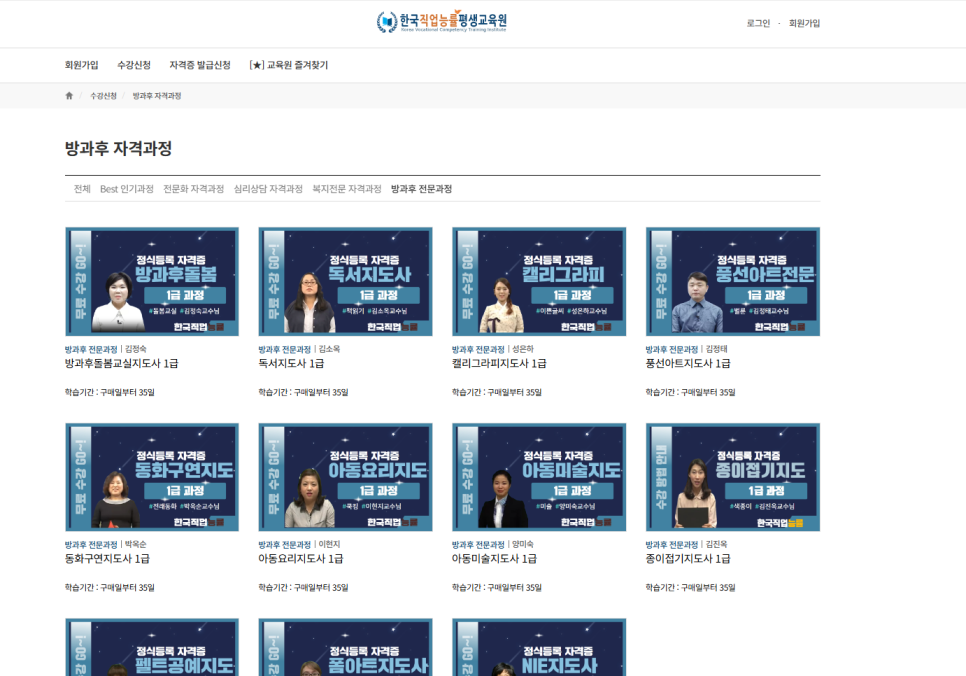Open the 방과후돌봄 course thumbnail
Image resolution: width=966 pixels, height=676 pixels.
152,282
